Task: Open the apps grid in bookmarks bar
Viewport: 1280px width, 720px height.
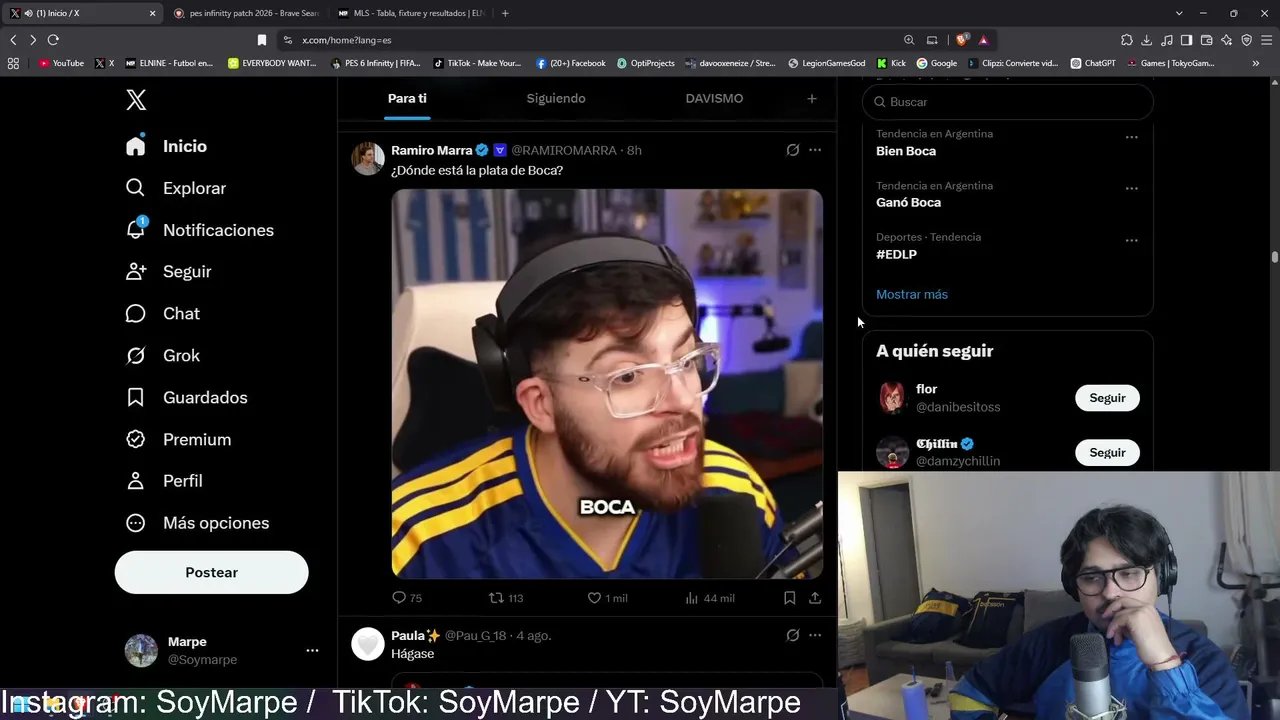Action: pos(13,63)
